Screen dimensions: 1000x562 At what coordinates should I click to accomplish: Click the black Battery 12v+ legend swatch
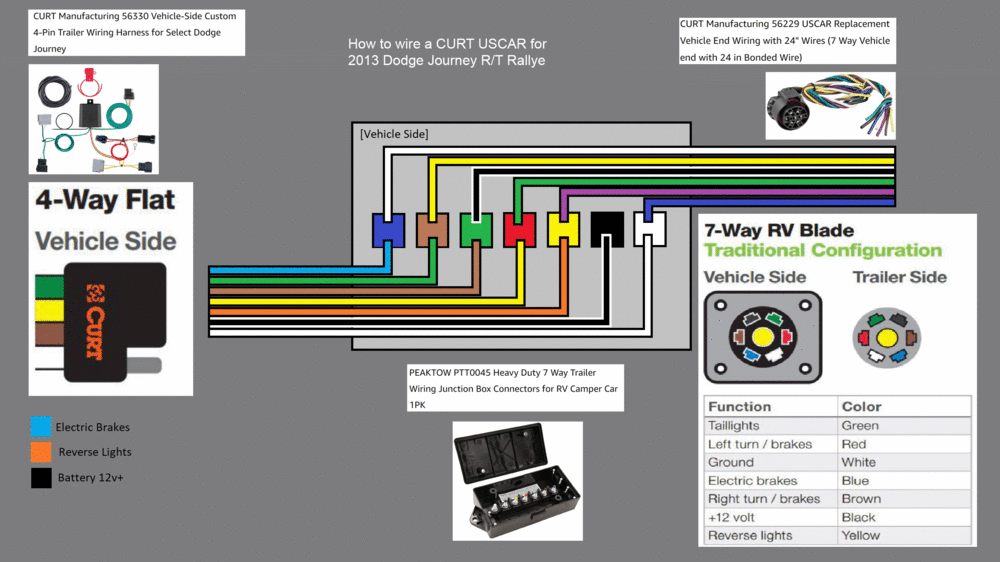(41, 477)
